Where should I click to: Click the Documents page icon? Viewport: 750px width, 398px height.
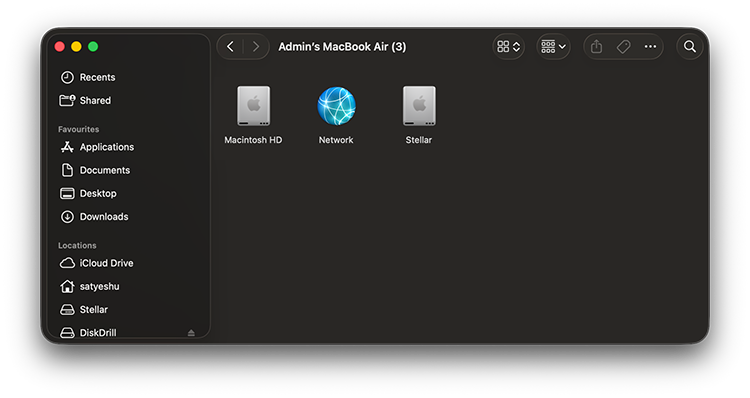click(67, 170)
